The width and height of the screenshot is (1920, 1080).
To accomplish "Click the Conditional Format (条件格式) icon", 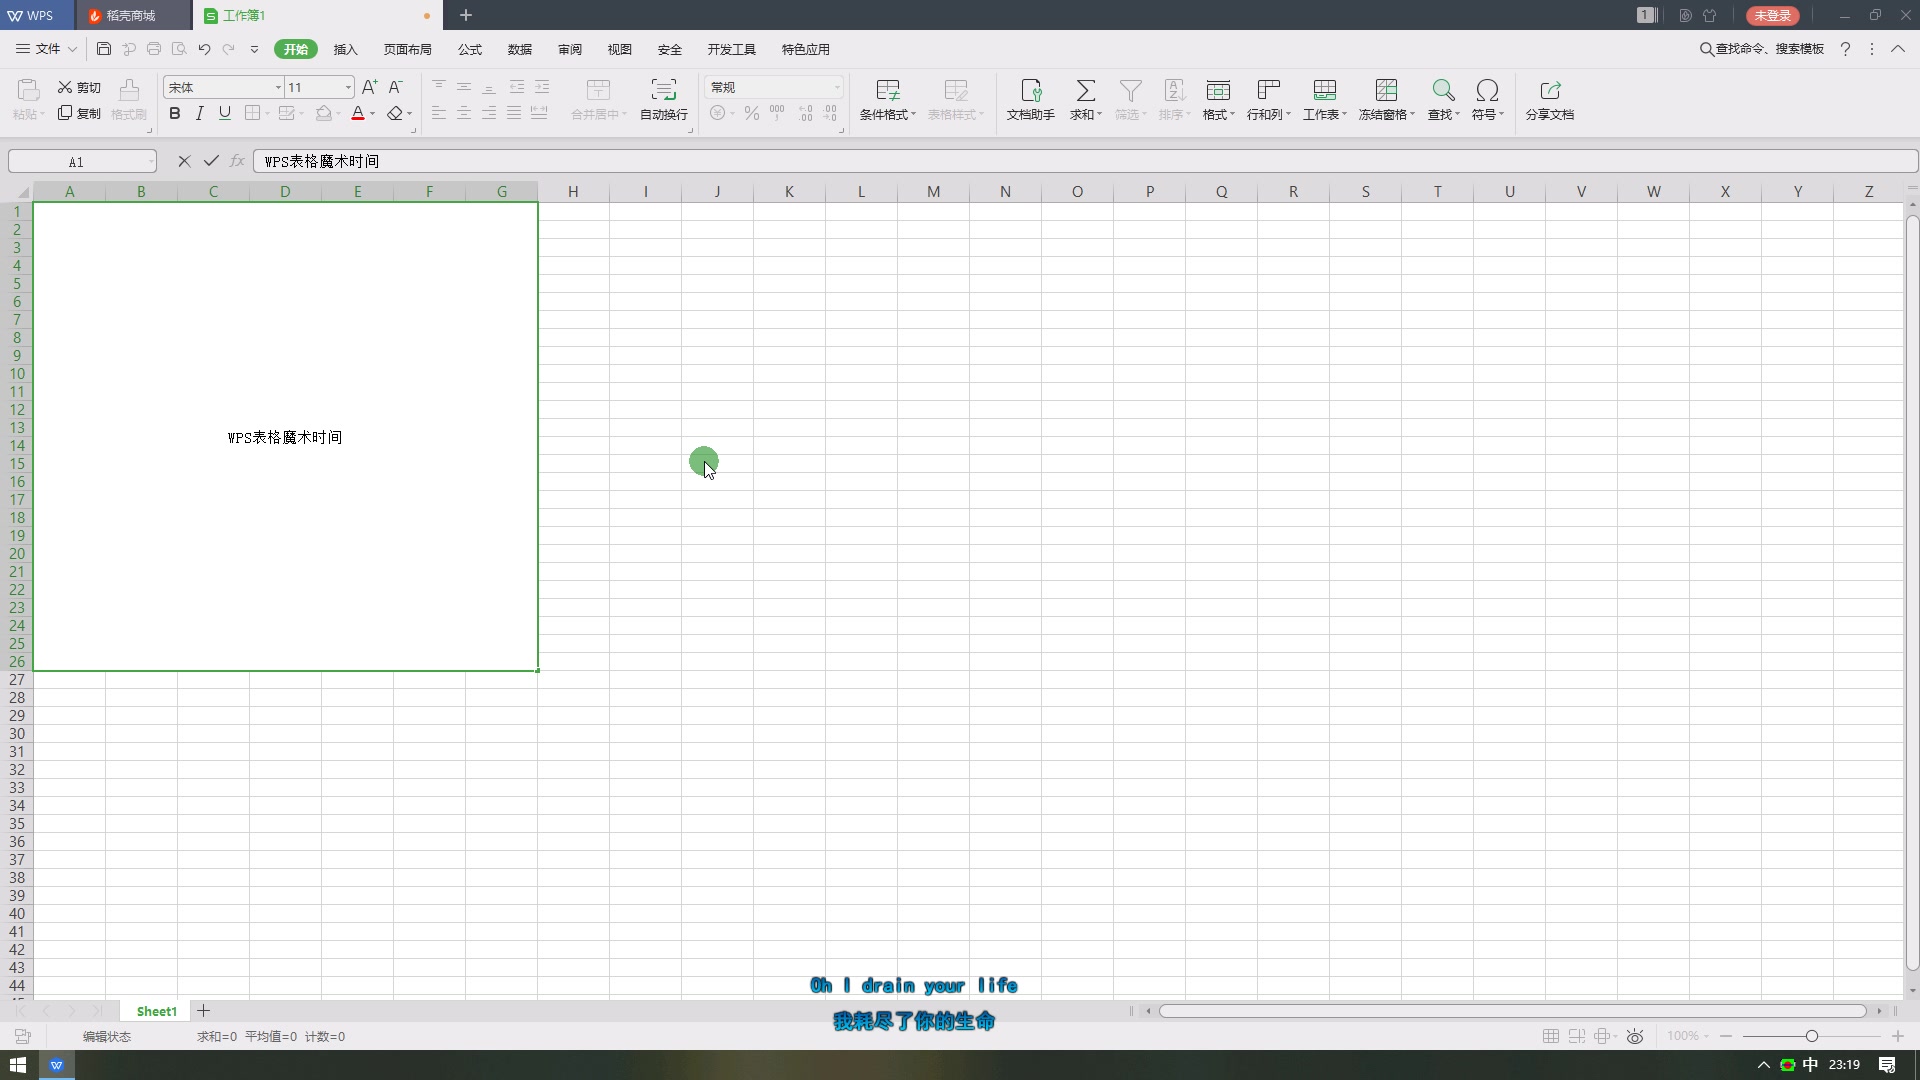I will click(887, 91).
